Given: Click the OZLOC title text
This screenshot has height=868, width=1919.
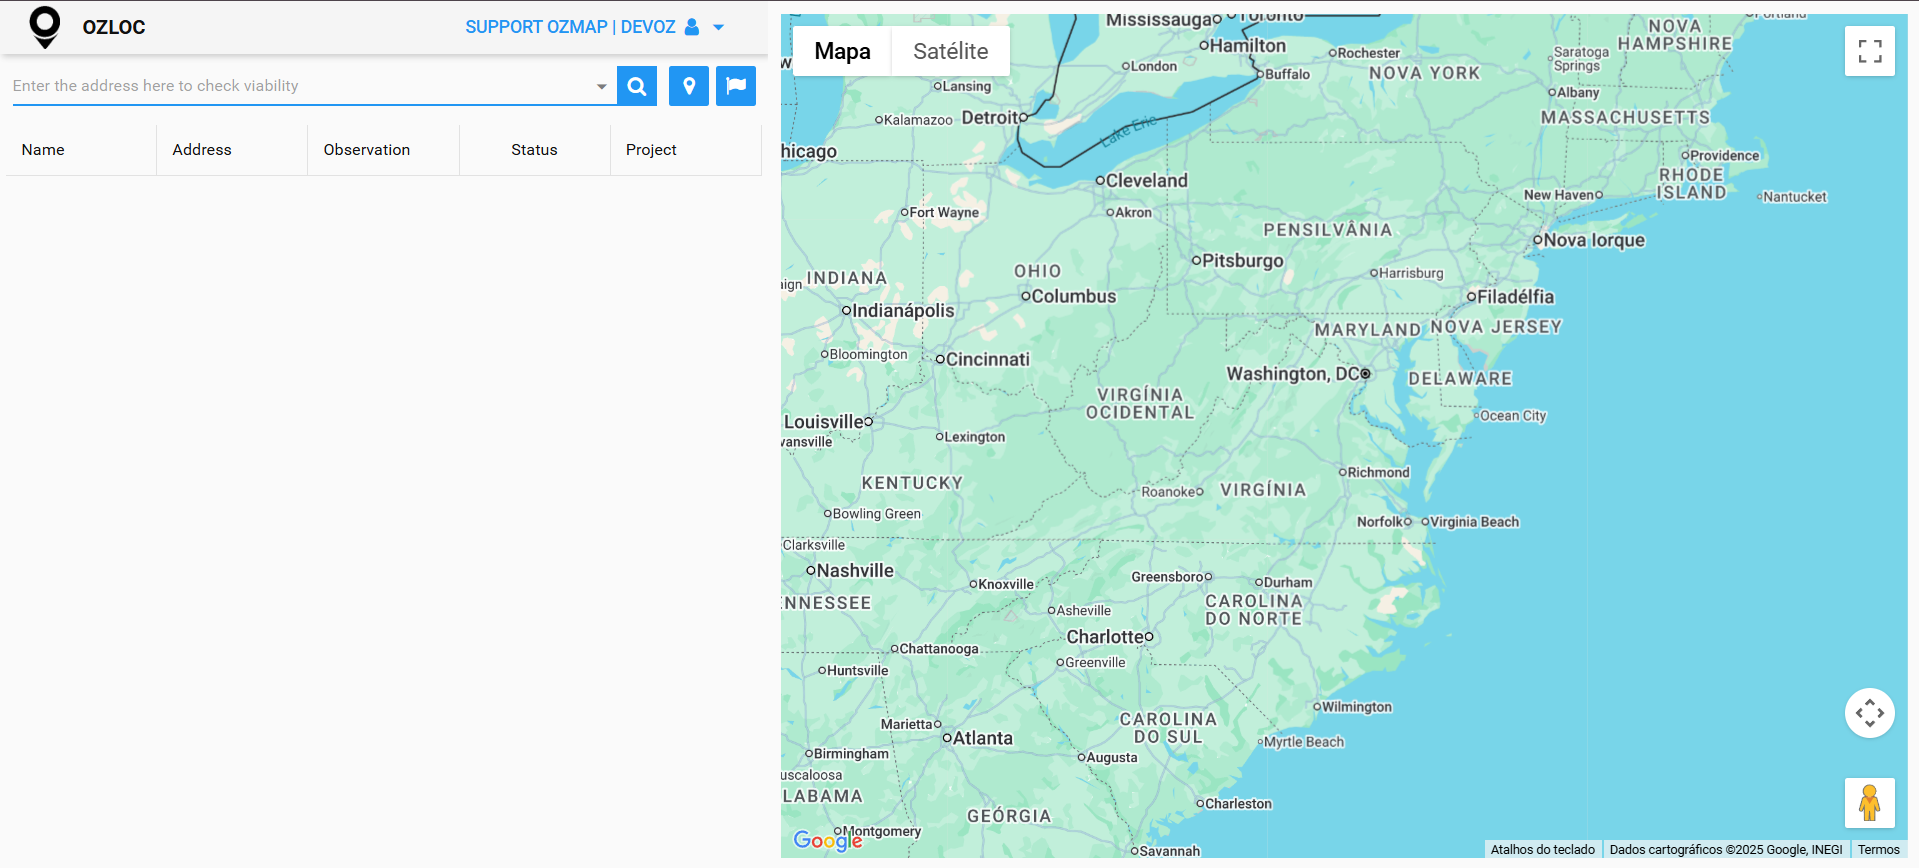Looking at the screenshot, I should pos(114,27).
